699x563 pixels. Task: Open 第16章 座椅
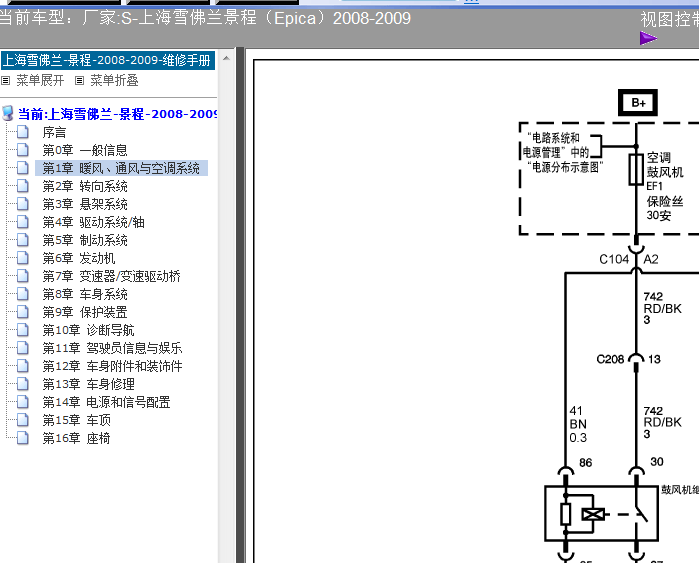(x=76, y=438)
